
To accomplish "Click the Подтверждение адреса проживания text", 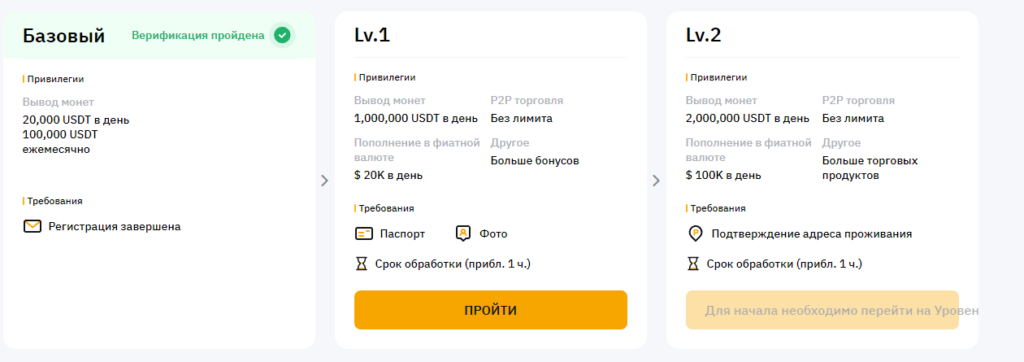I will click(811, 234).
